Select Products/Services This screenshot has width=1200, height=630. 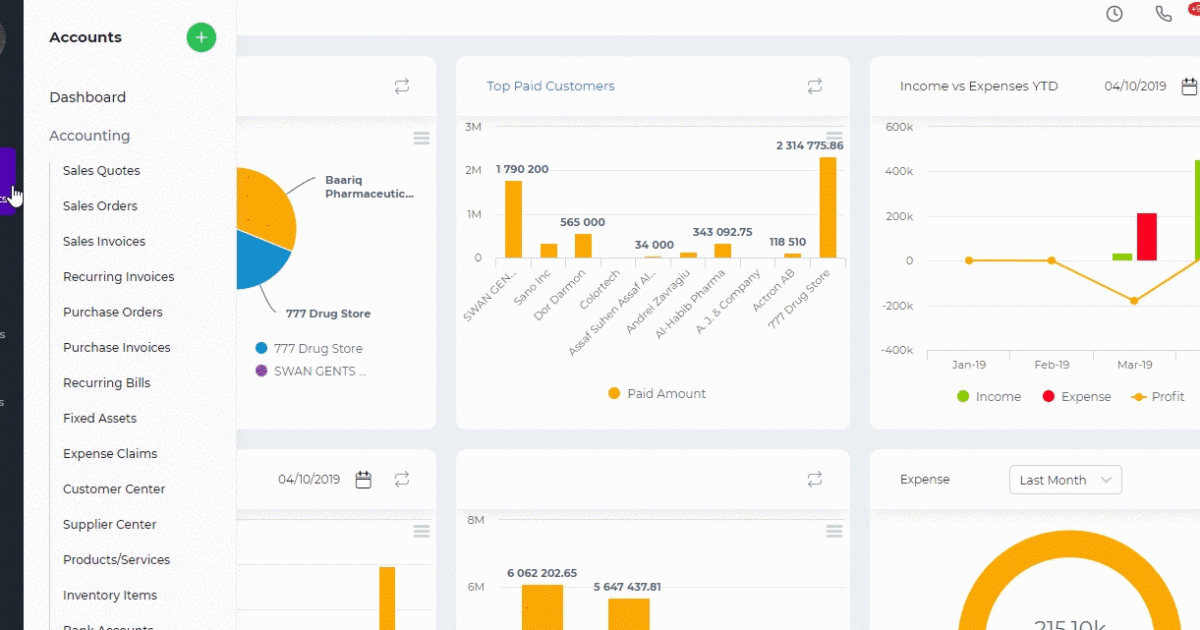coord(117,560)
